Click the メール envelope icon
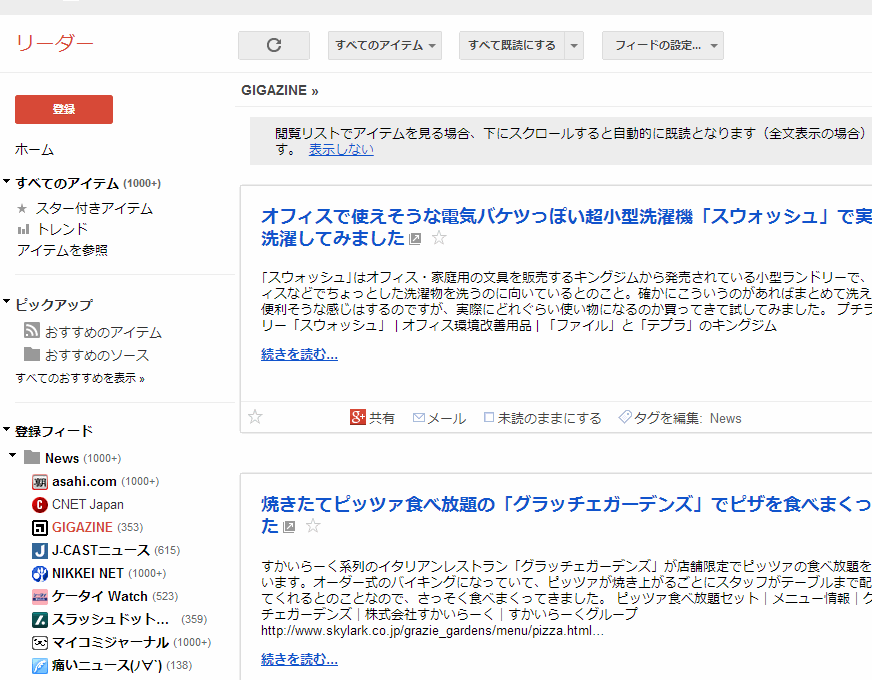 (419, 418)
